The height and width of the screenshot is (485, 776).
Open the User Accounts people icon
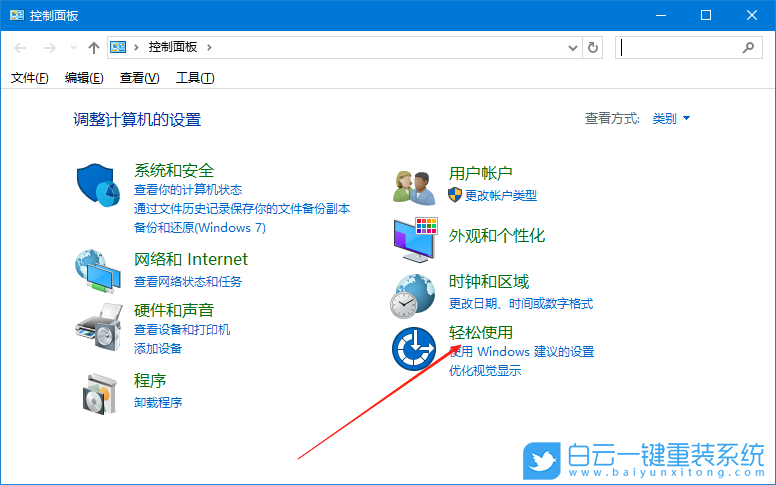click(x=414, y=188)
